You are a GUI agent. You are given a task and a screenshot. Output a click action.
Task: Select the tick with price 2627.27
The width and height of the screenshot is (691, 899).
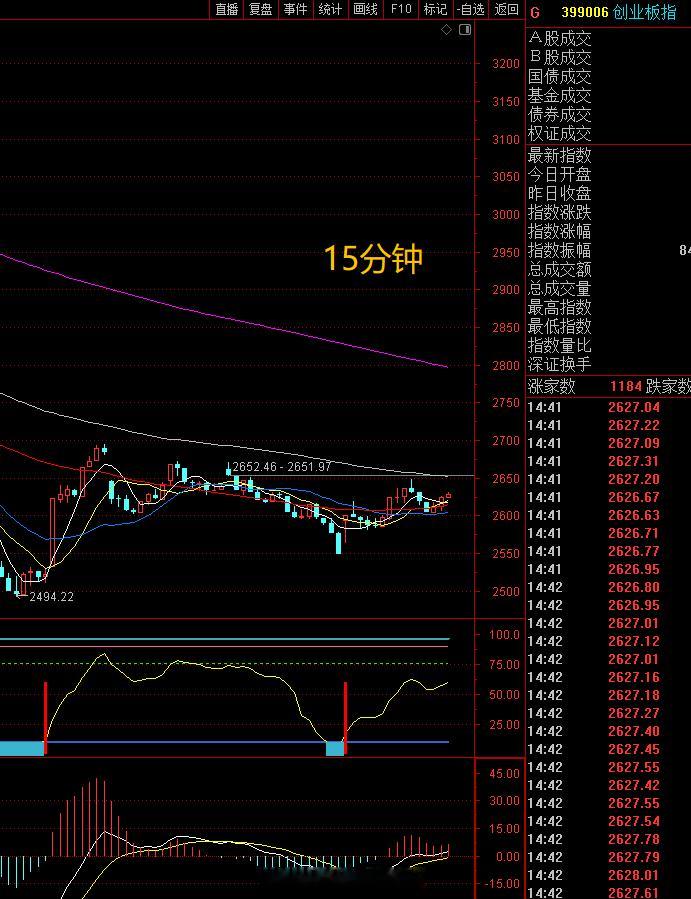(609, 713)
